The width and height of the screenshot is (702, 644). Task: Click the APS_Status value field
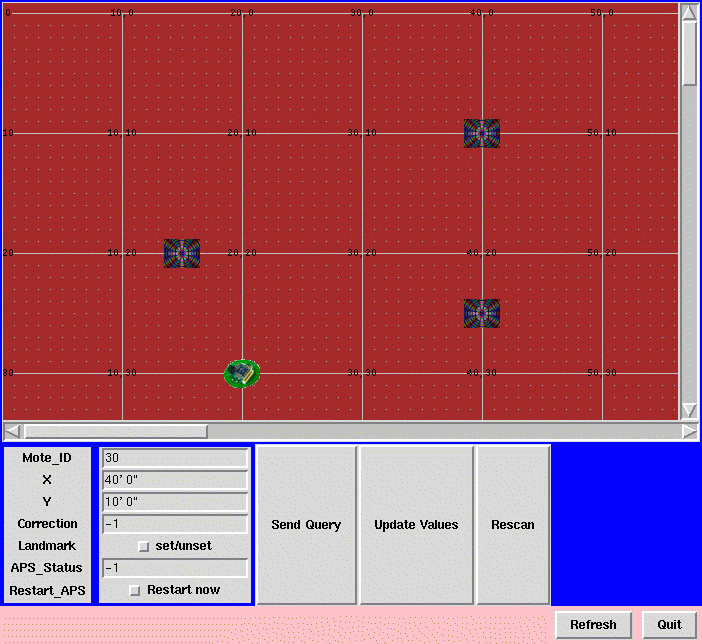click(x=174, y=568)
